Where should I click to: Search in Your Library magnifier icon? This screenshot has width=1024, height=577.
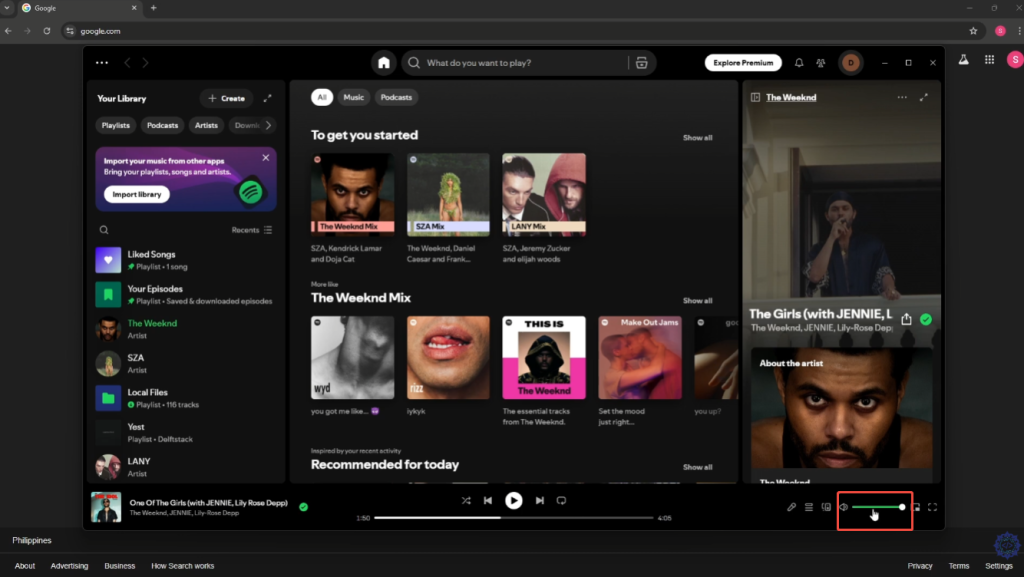point(104,230)
